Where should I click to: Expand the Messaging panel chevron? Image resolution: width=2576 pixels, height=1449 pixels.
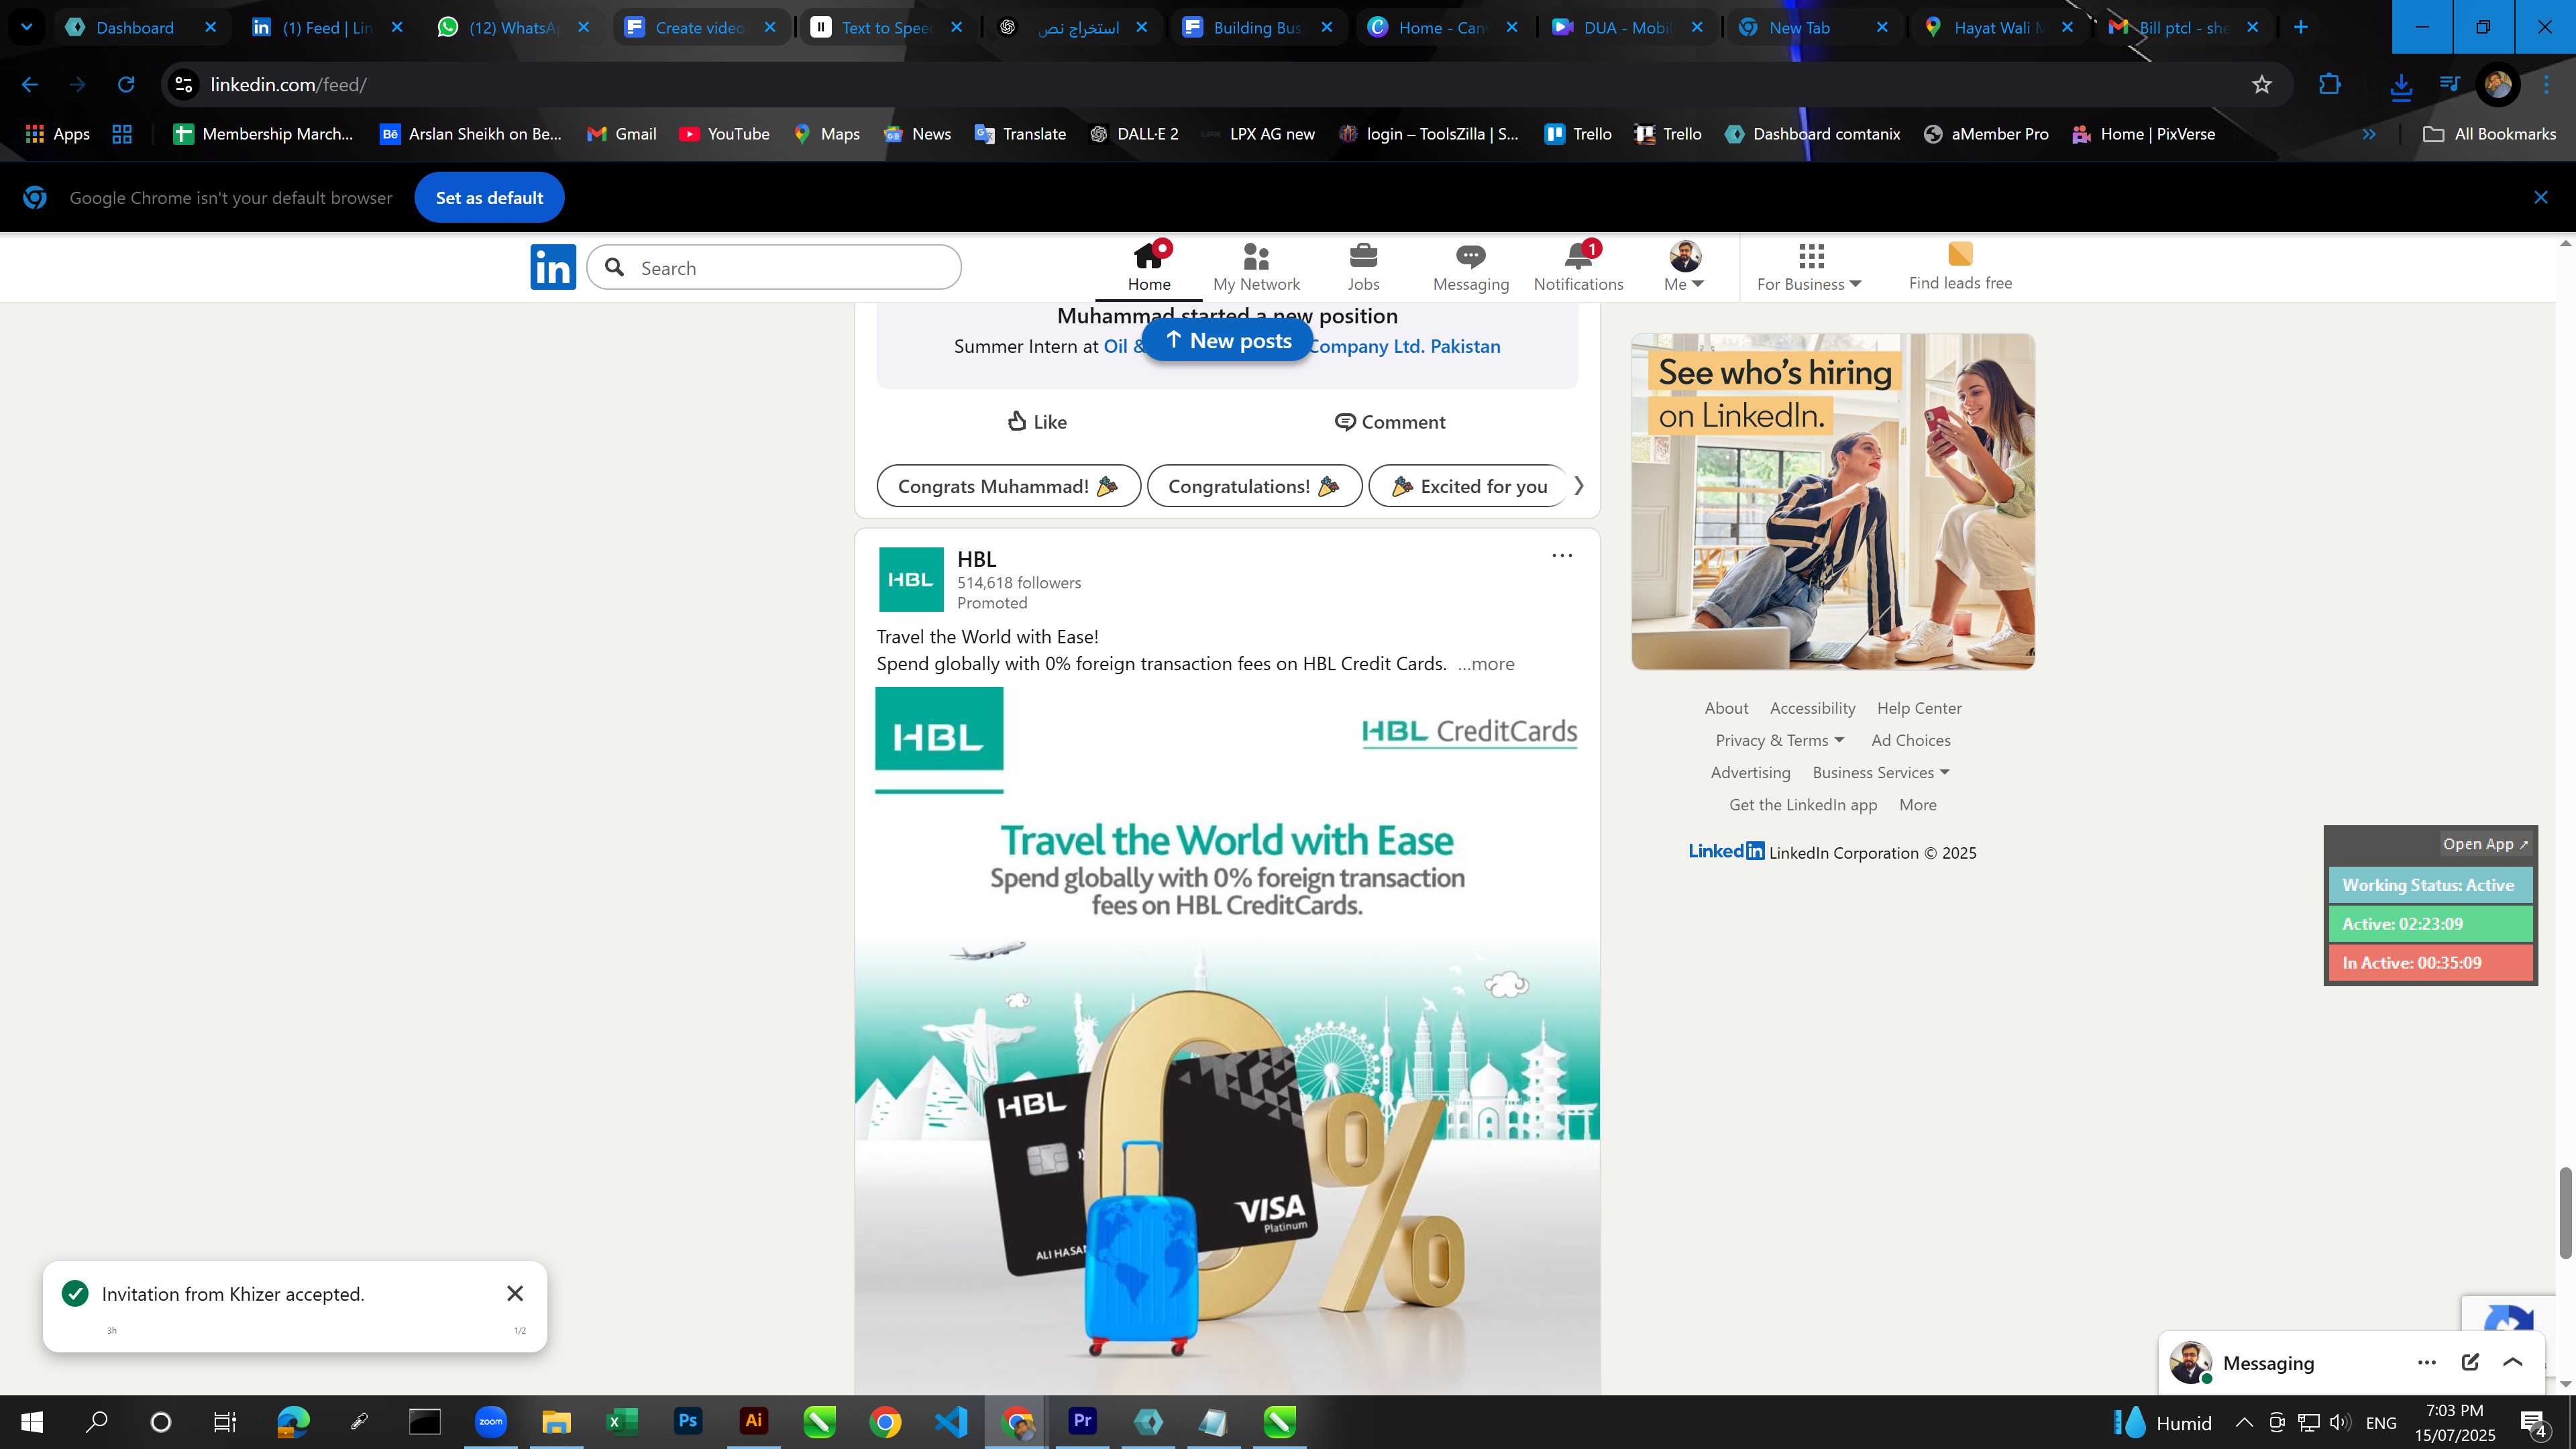2512,1362
